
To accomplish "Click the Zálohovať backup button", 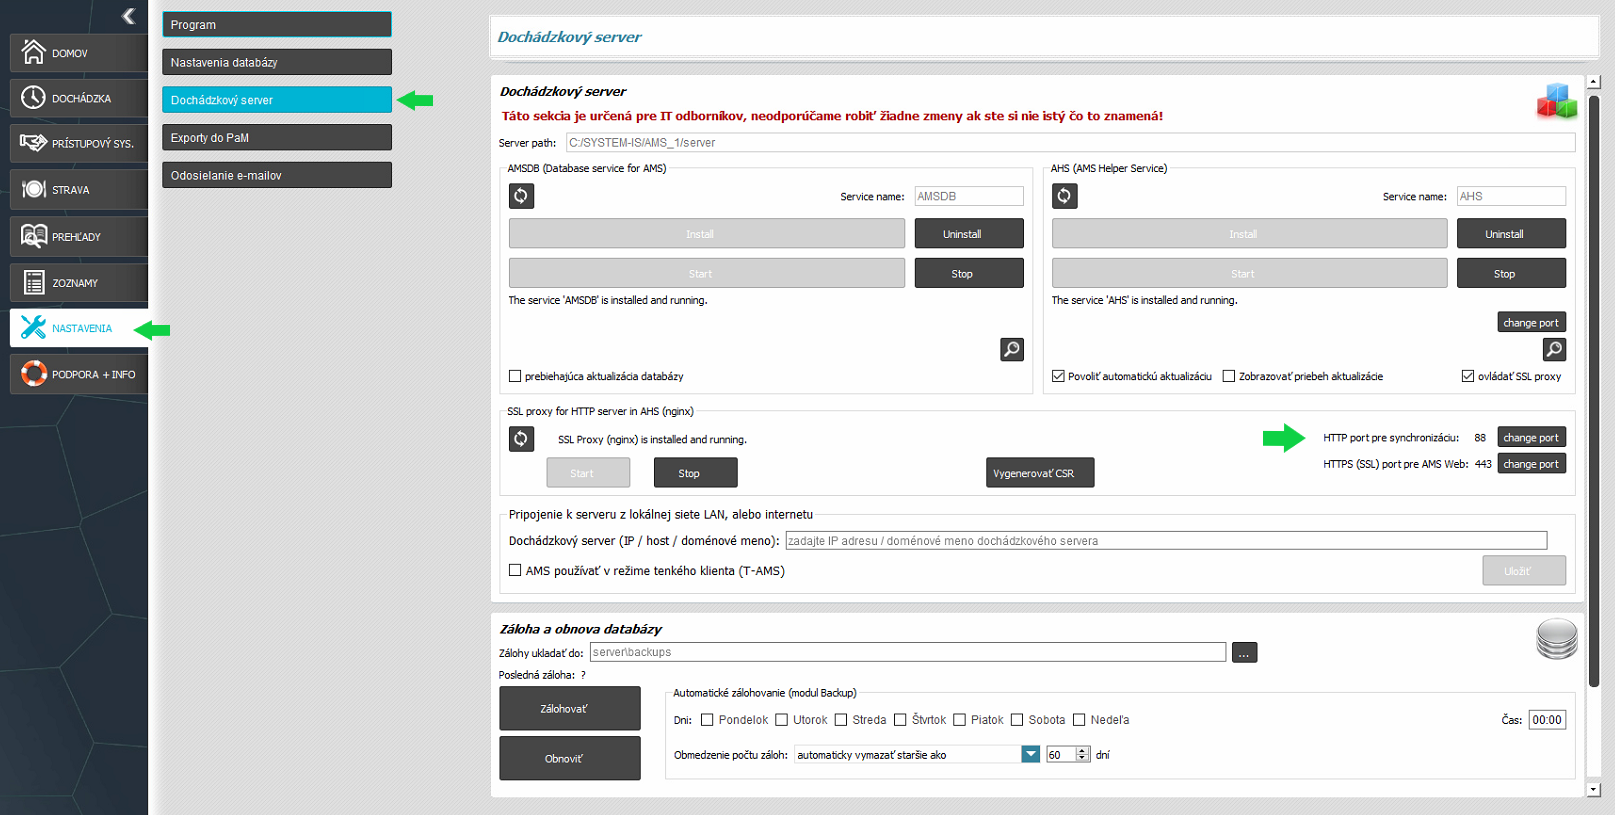I will (570, 708).
